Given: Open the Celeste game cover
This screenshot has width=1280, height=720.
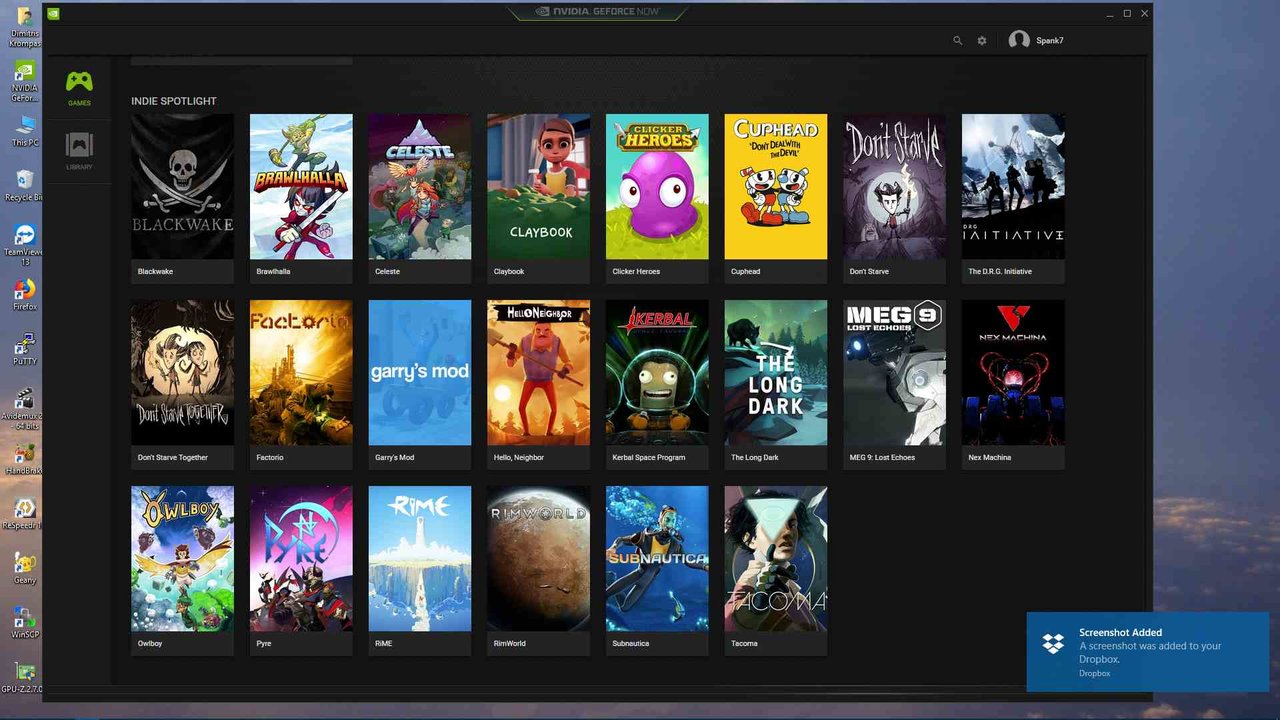Looking at the screenshot, I should point(420,187).
